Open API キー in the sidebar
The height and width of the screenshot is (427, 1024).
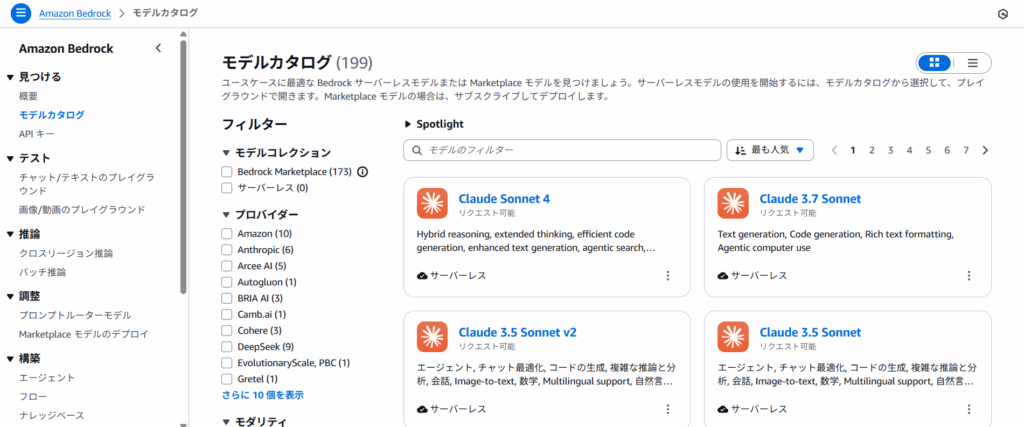pos(39,133)
